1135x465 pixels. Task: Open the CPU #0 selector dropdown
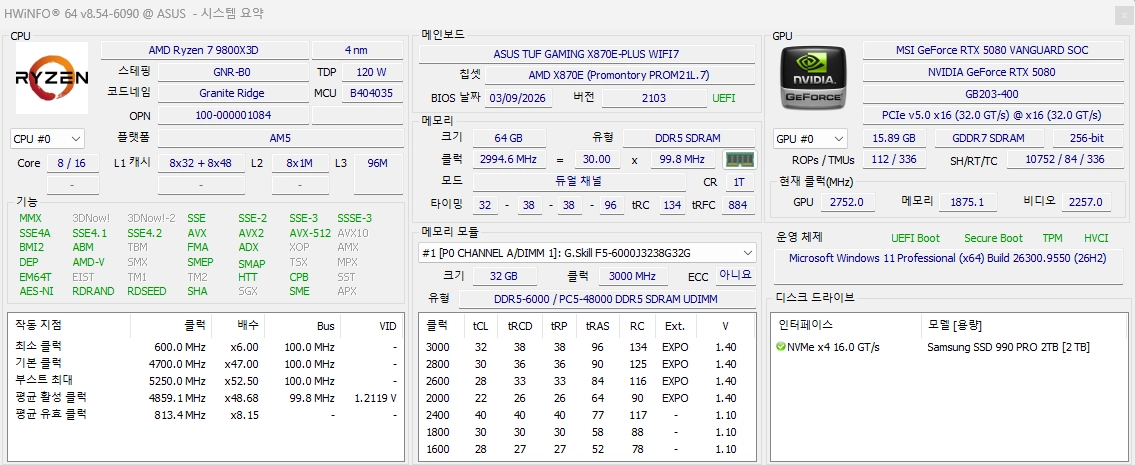(47, 138)
